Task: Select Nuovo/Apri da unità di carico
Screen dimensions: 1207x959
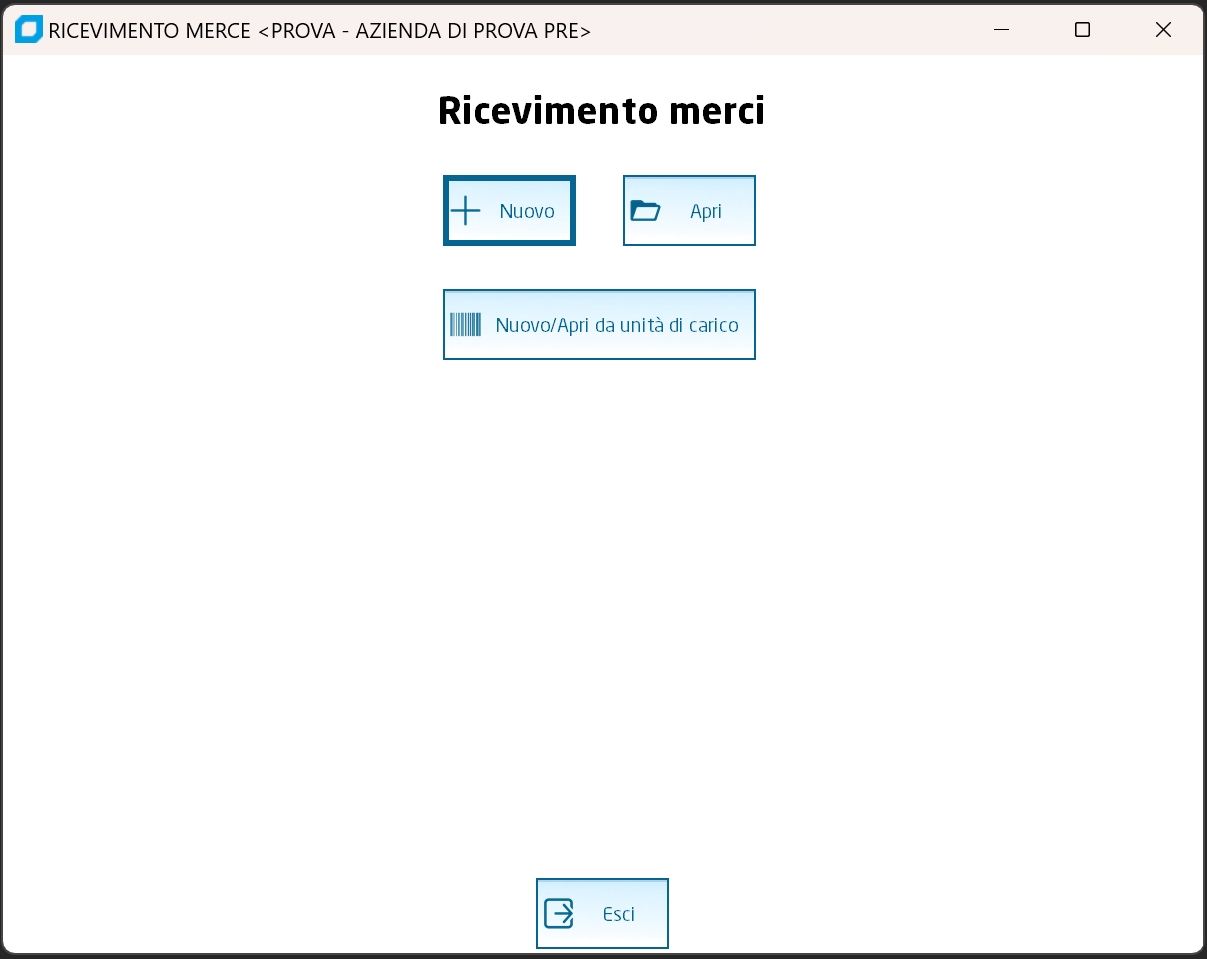Action: [x=599, y=324]
